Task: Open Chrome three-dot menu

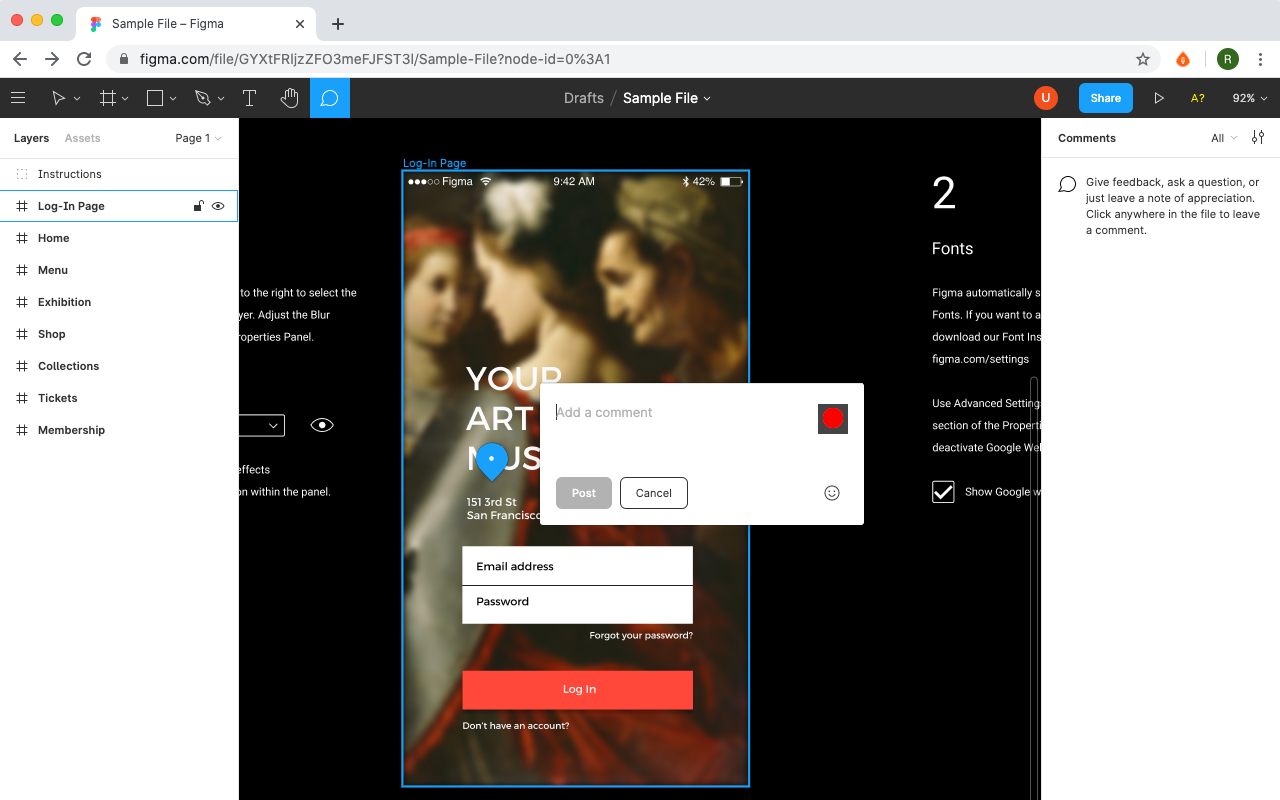Action: point(1261,59)
